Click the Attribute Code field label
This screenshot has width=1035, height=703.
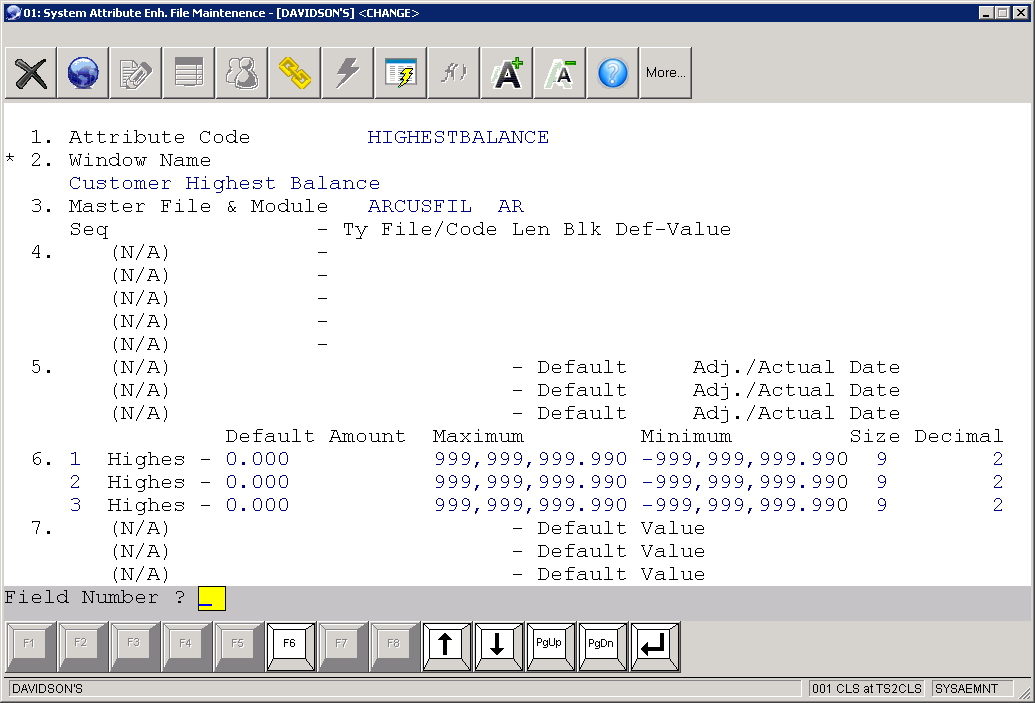160,137
